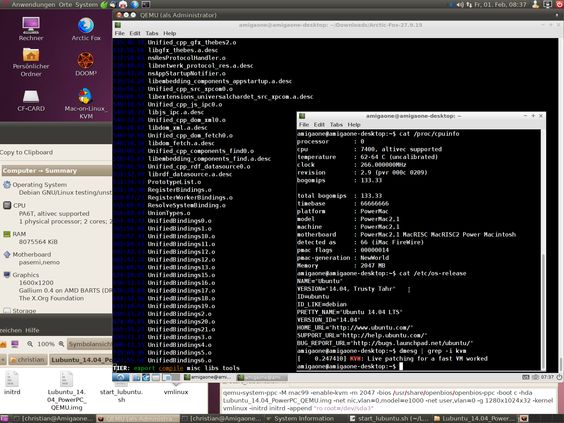
Task: Open the System menu in top panel
Action: click(x=86, y=4)
